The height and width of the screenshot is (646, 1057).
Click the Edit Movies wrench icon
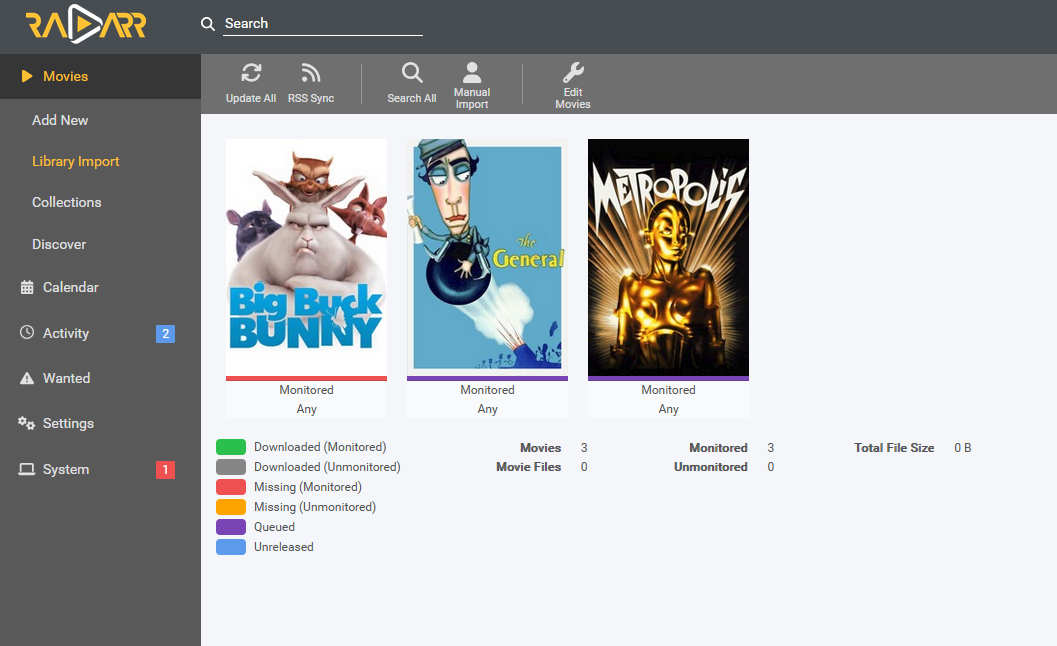(573, 72)
